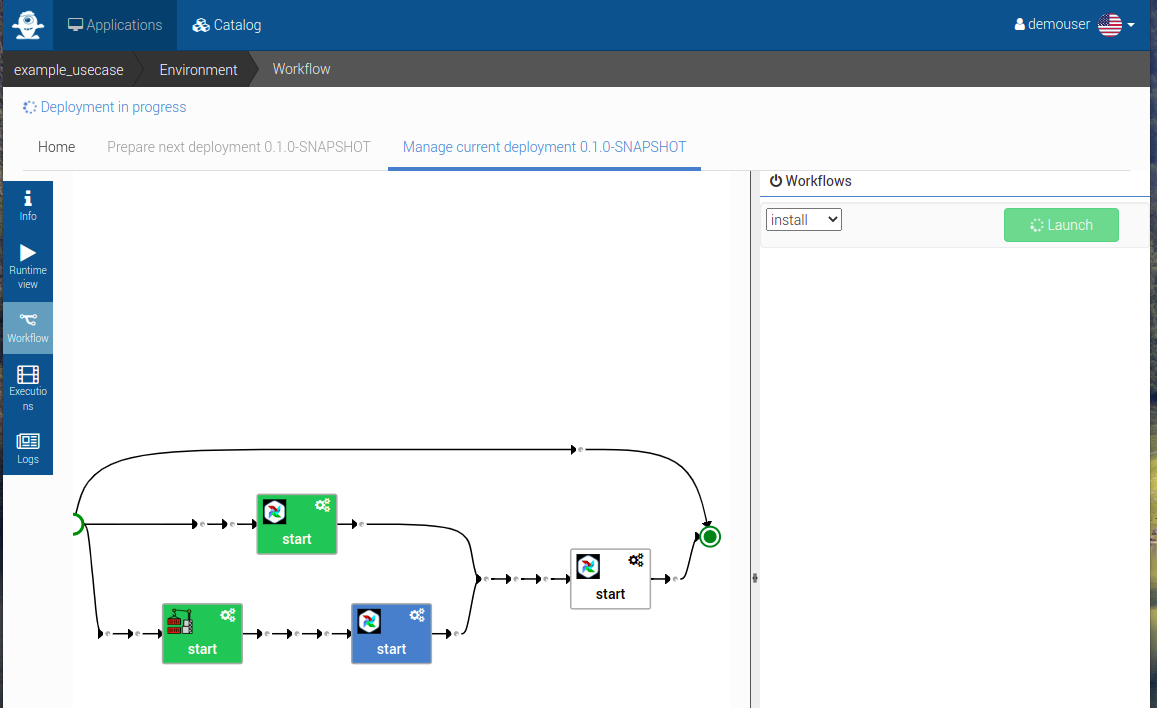Click gears icon on top green start step

pyautogui.click(x=322, y=505)
